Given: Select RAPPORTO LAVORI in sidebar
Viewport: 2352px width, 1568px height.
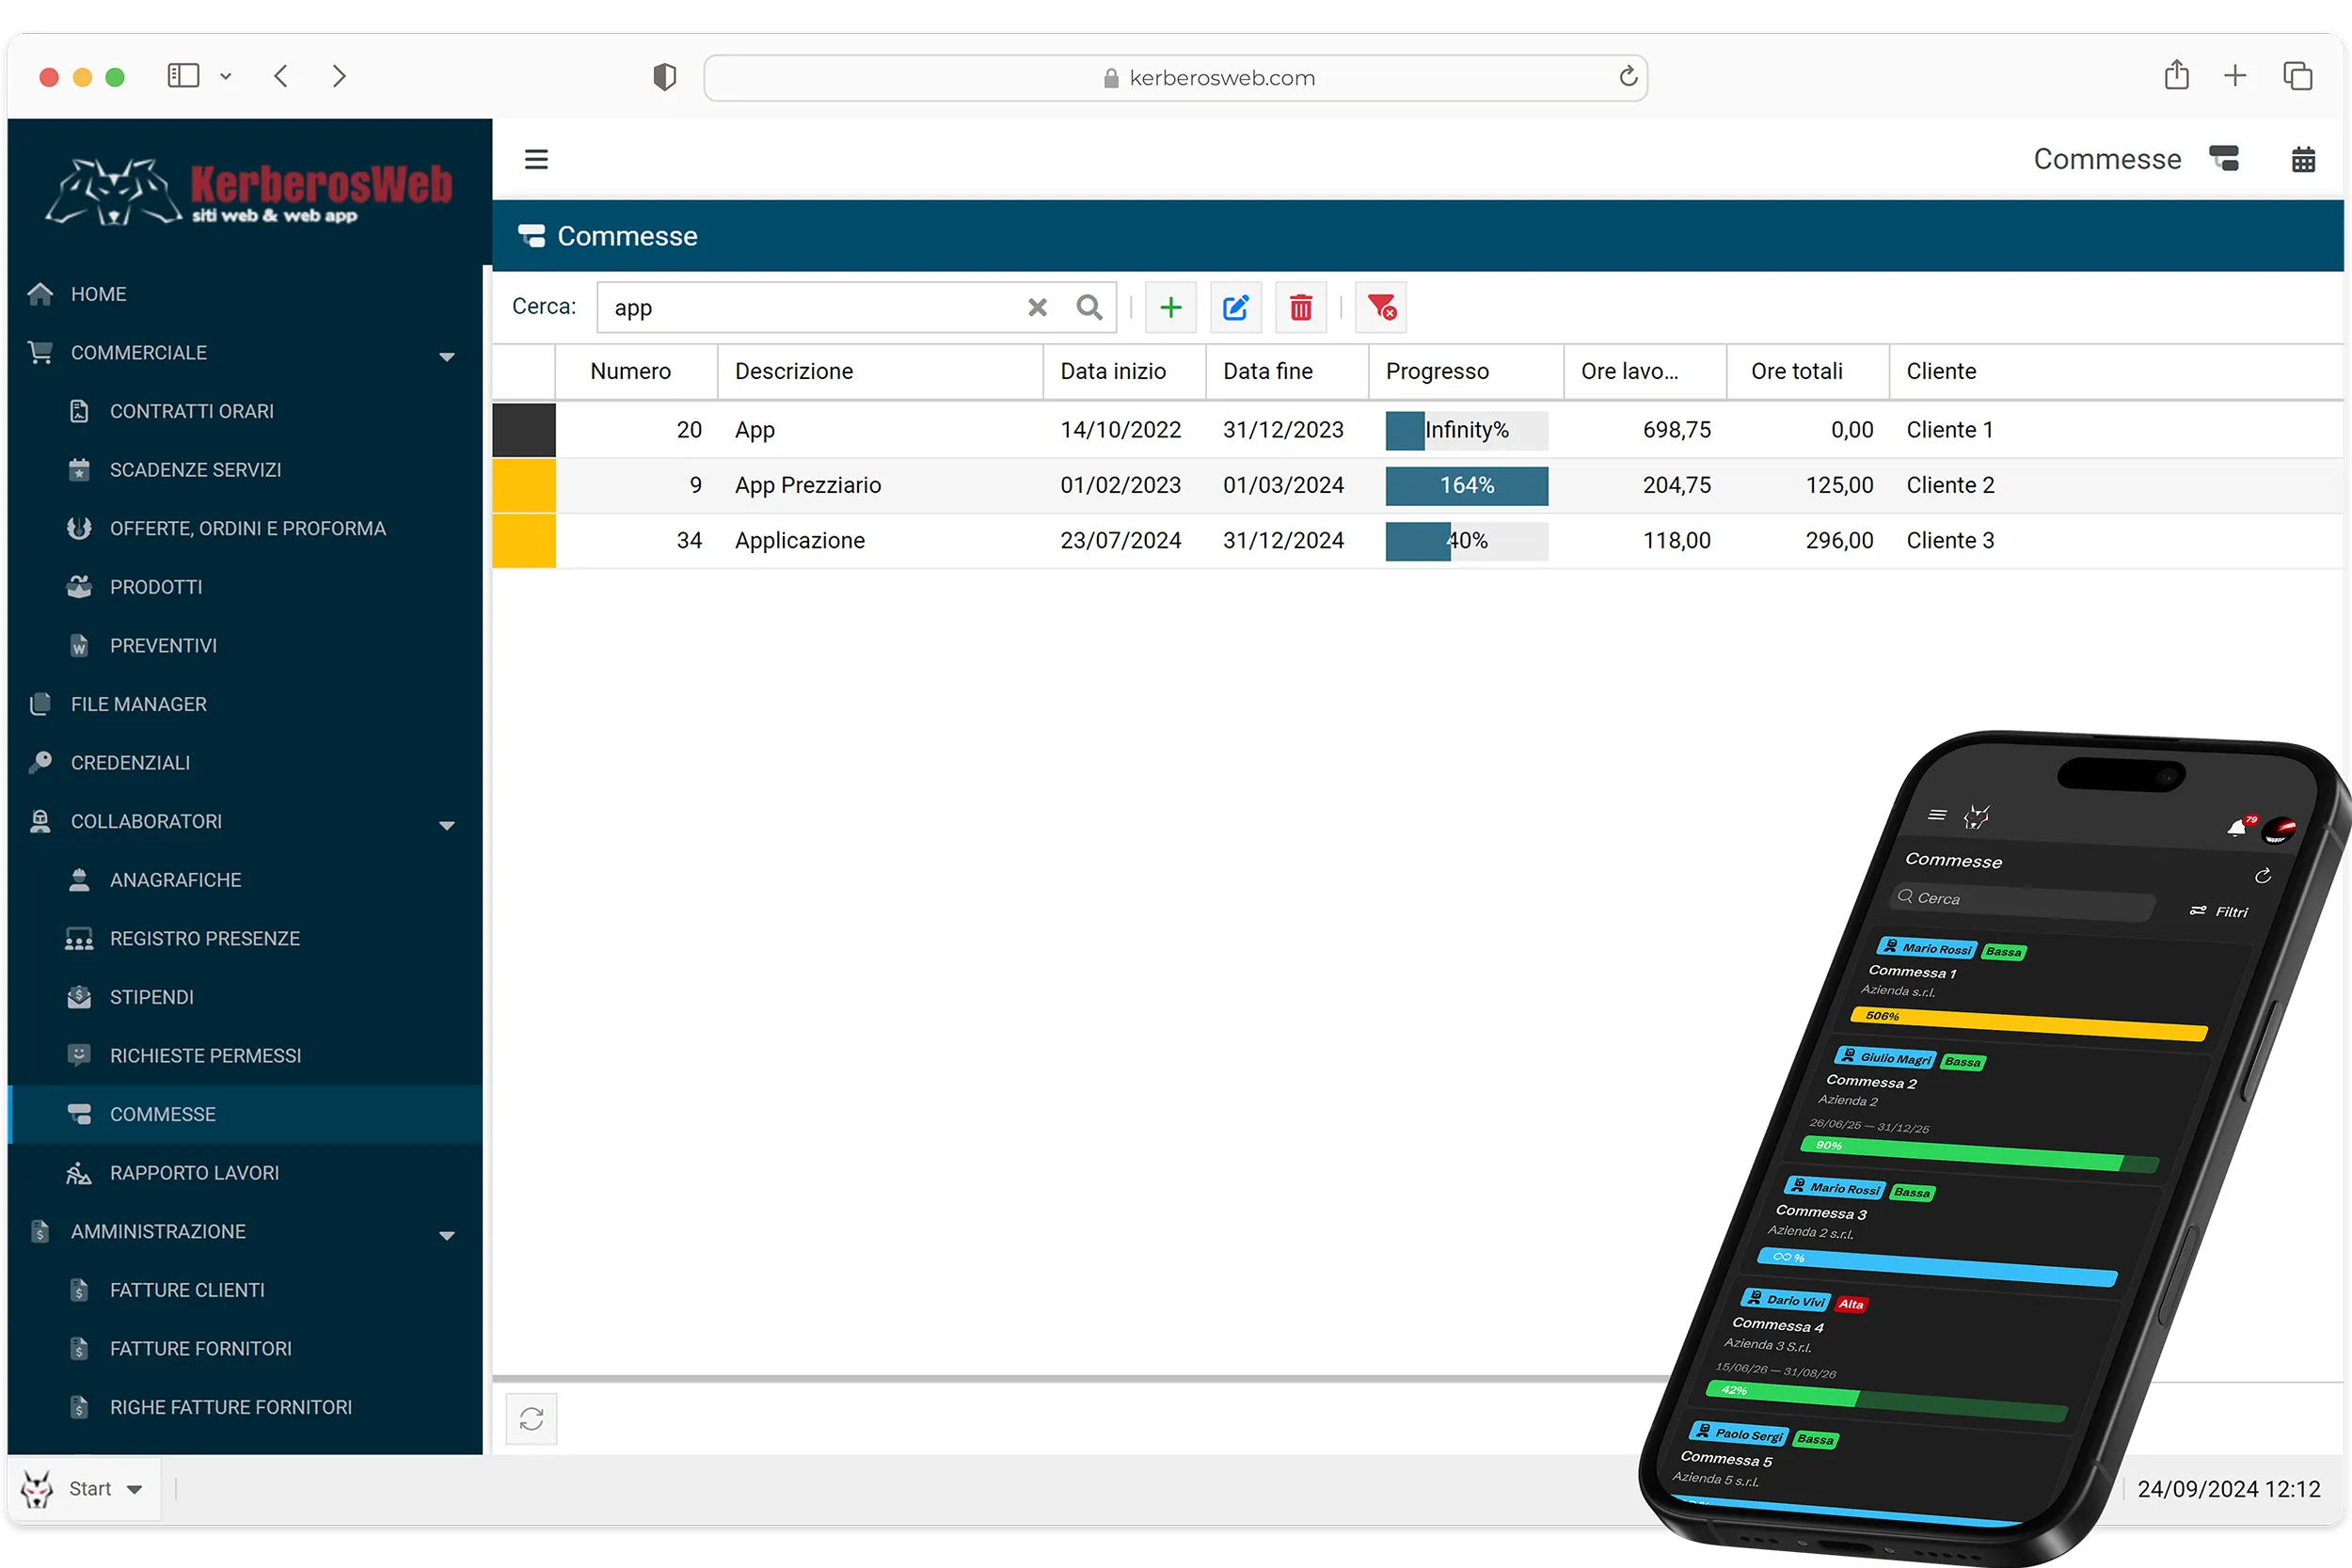Looking at the screenshot, I should 245,1173.
